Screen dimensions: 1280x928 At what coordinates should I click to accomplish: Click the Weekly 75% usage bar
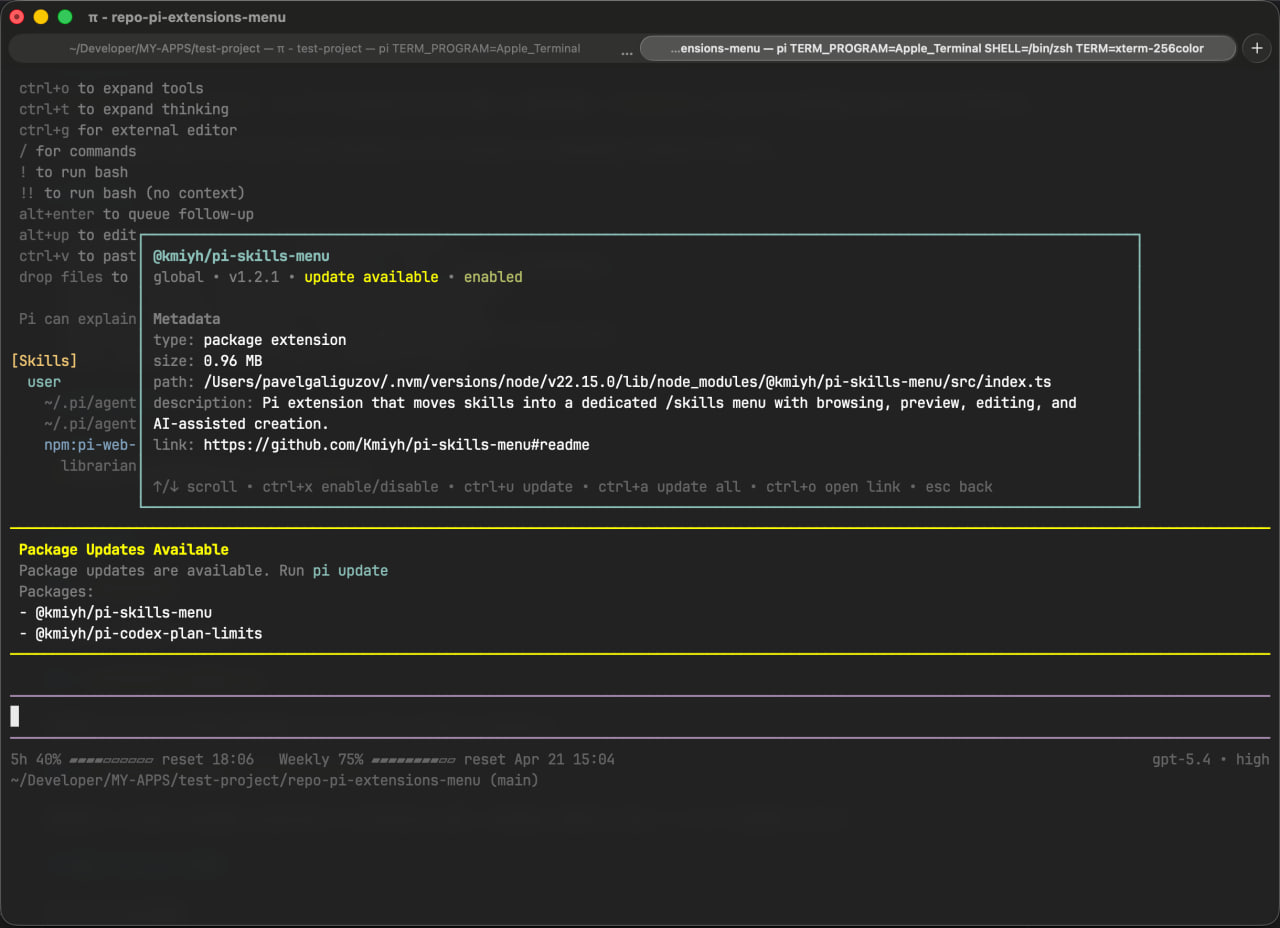(414, 760)
